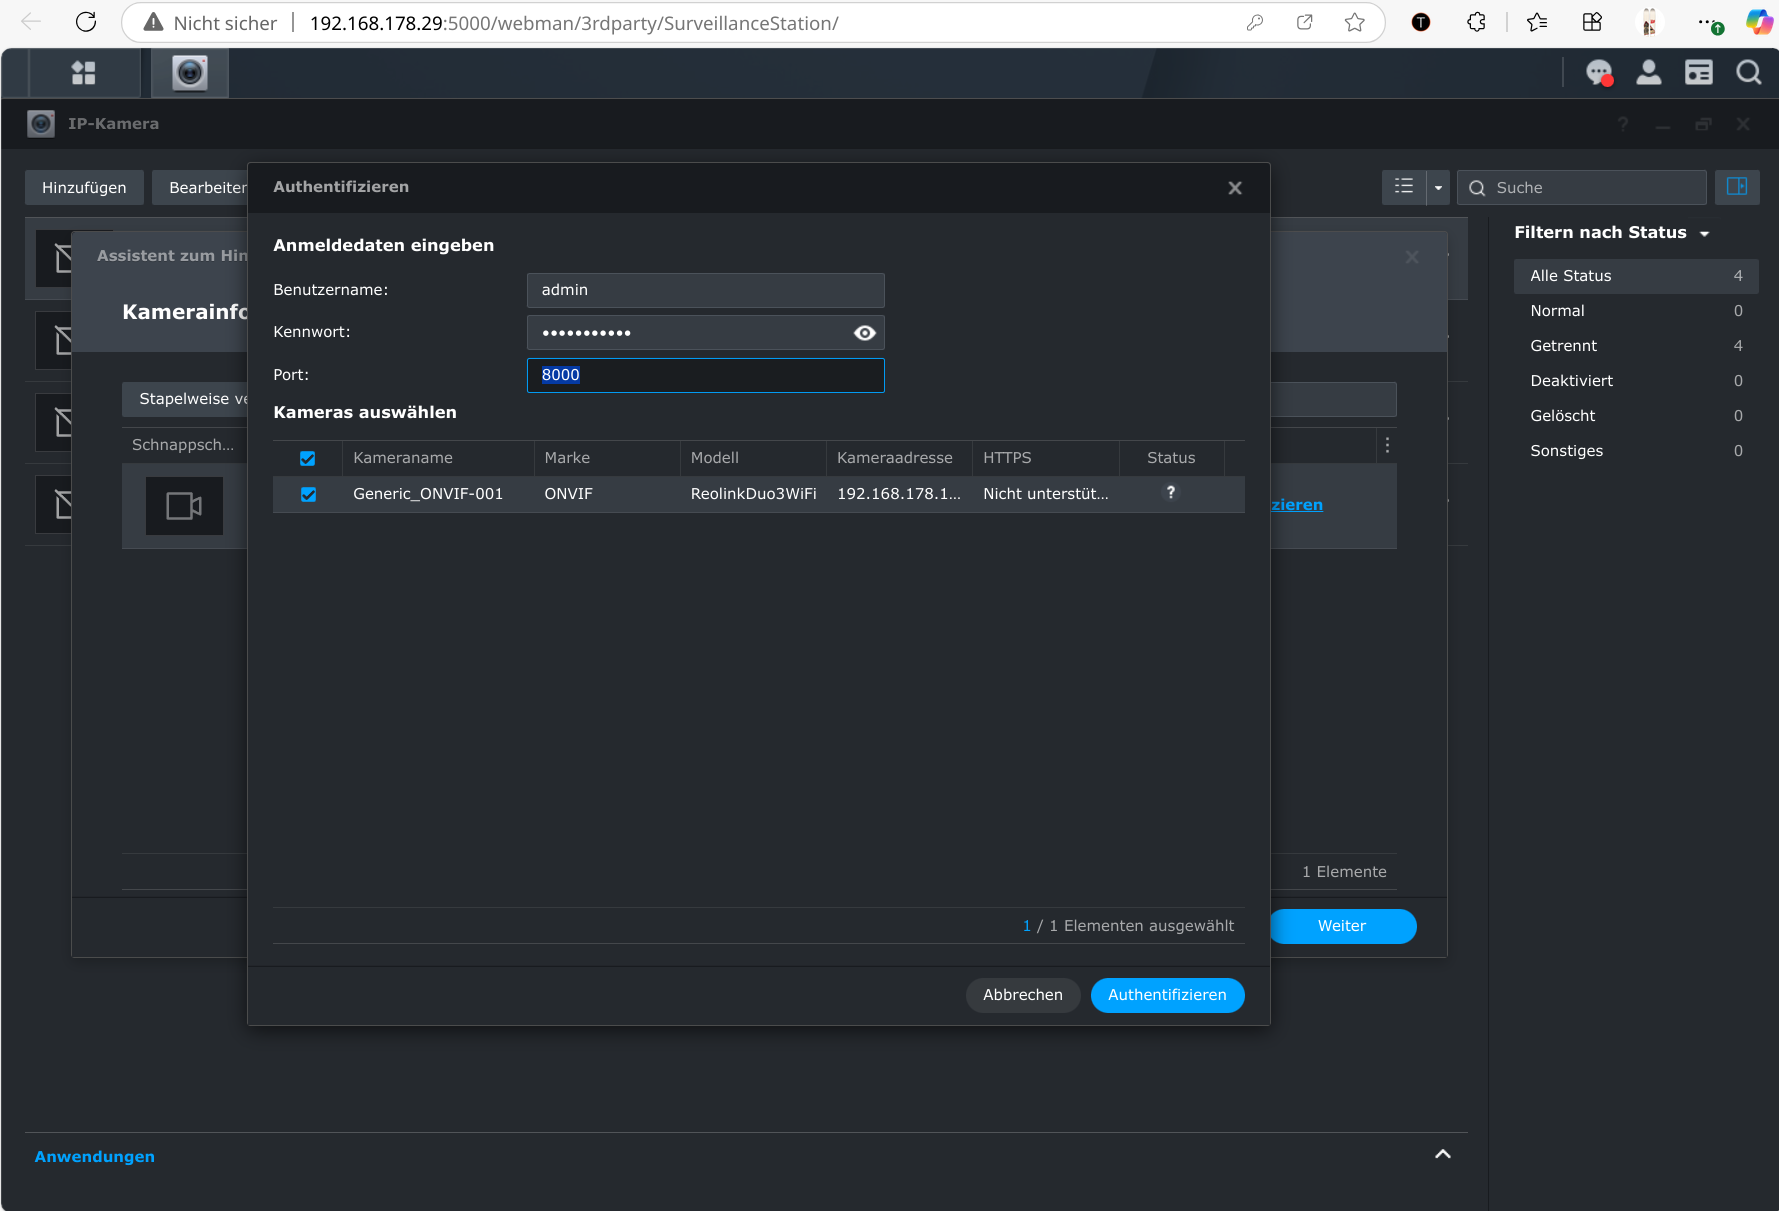1779x1211 pixels.
Task: Open the notifications chat bubble icon
Action: 1599,73
